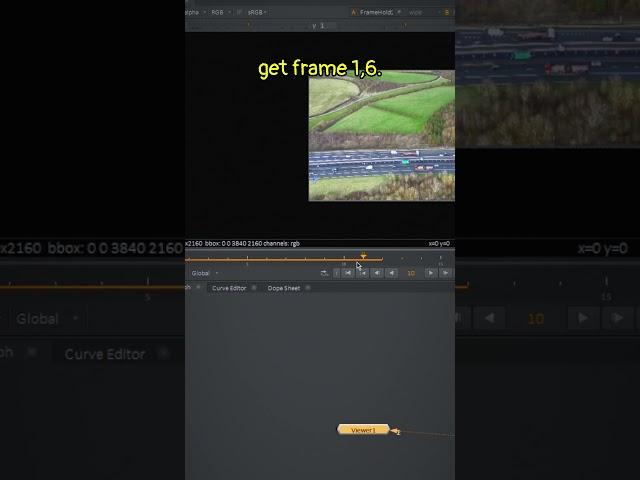Open the sRGB viewer process dropdown
640x480 pixels.
pos(257,12)
